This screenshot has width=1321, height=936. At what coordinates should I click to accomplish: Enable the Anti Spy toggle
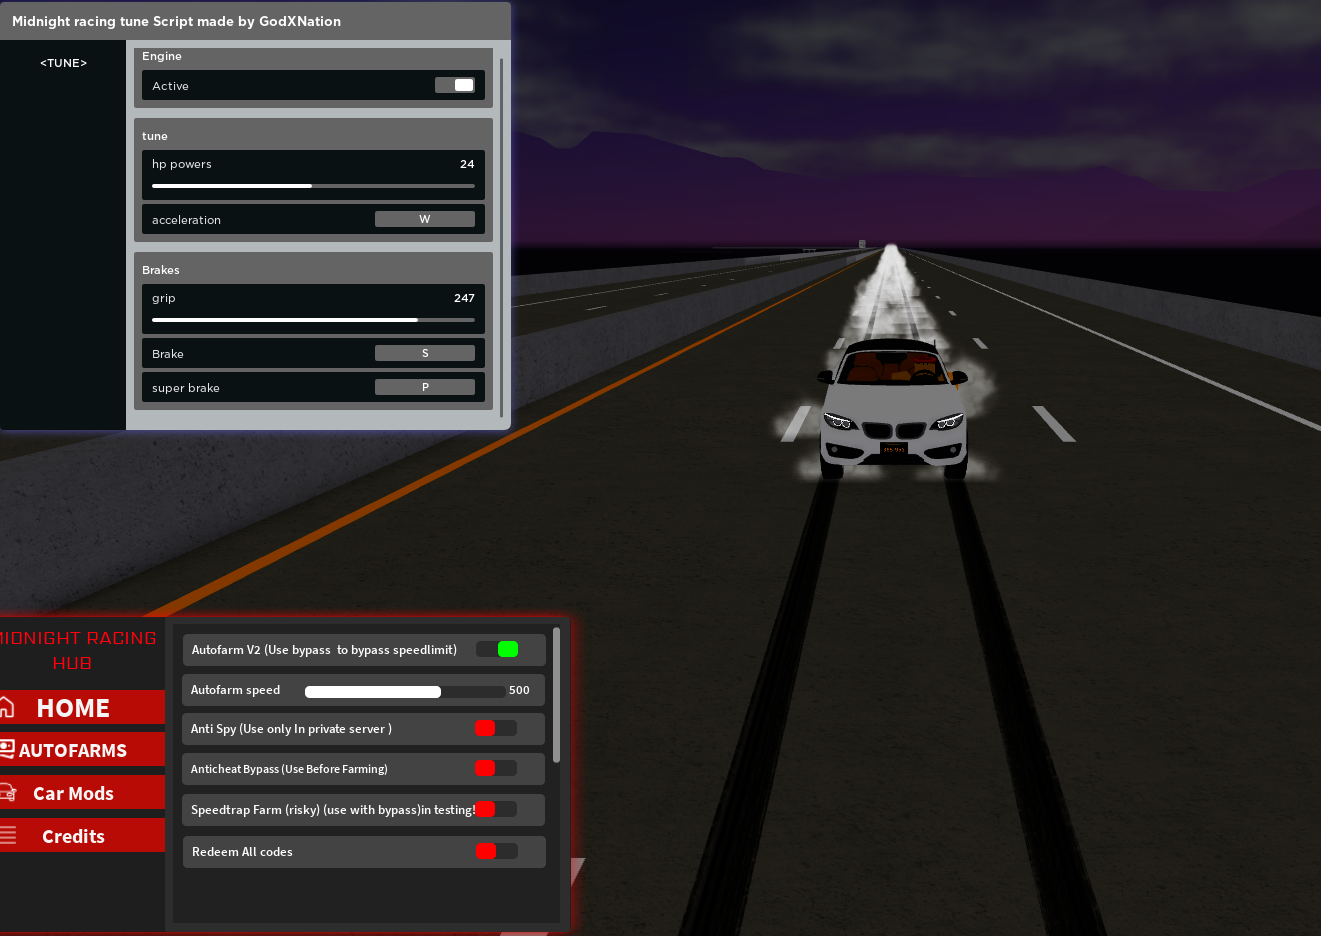click(496, 728)
